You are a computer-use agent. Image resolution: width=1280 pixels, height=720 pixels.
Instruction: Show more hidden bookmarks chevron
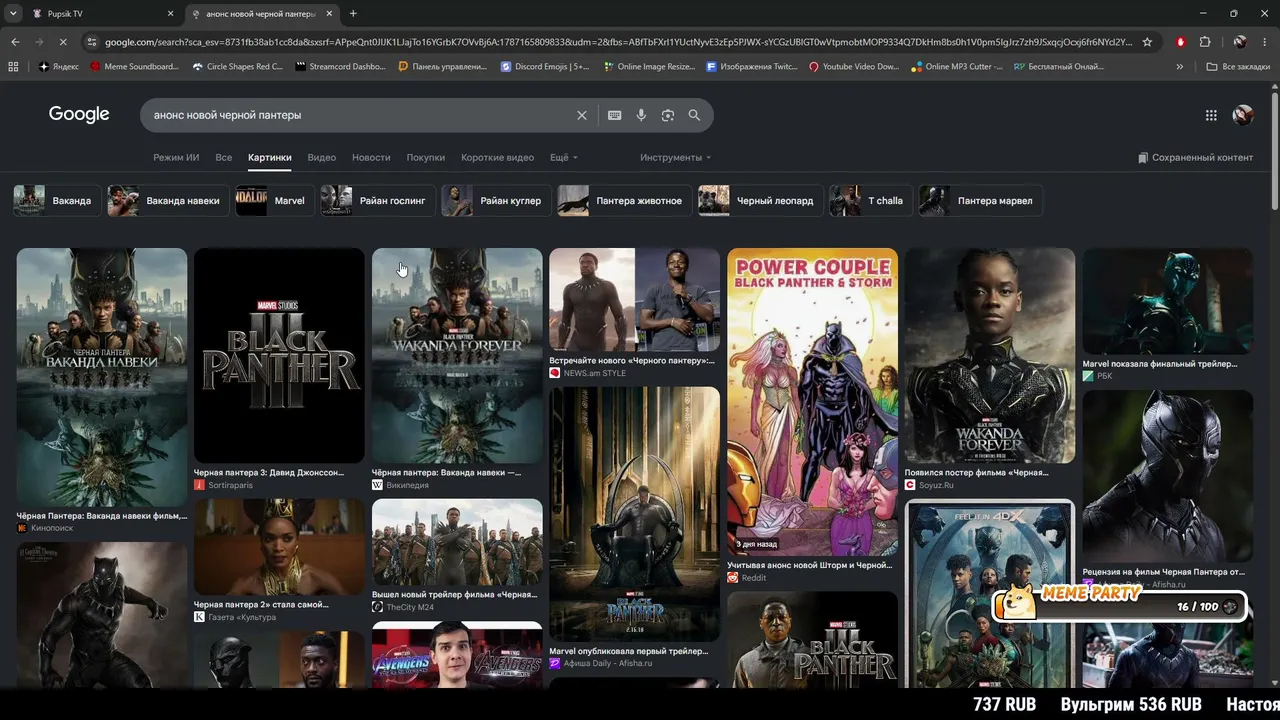1180,67
